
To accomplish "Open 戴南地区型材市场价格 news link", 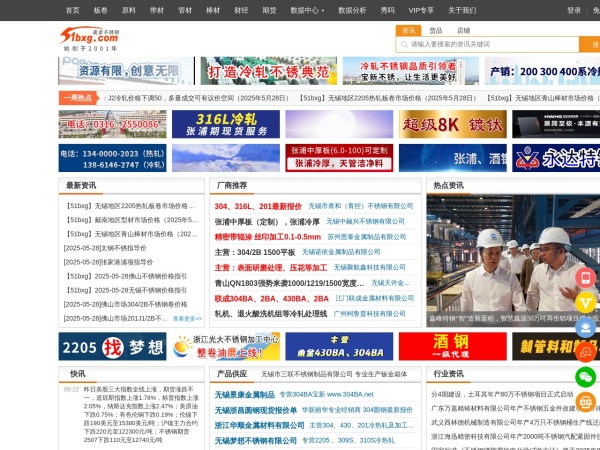I will click(x=131, y=220).
